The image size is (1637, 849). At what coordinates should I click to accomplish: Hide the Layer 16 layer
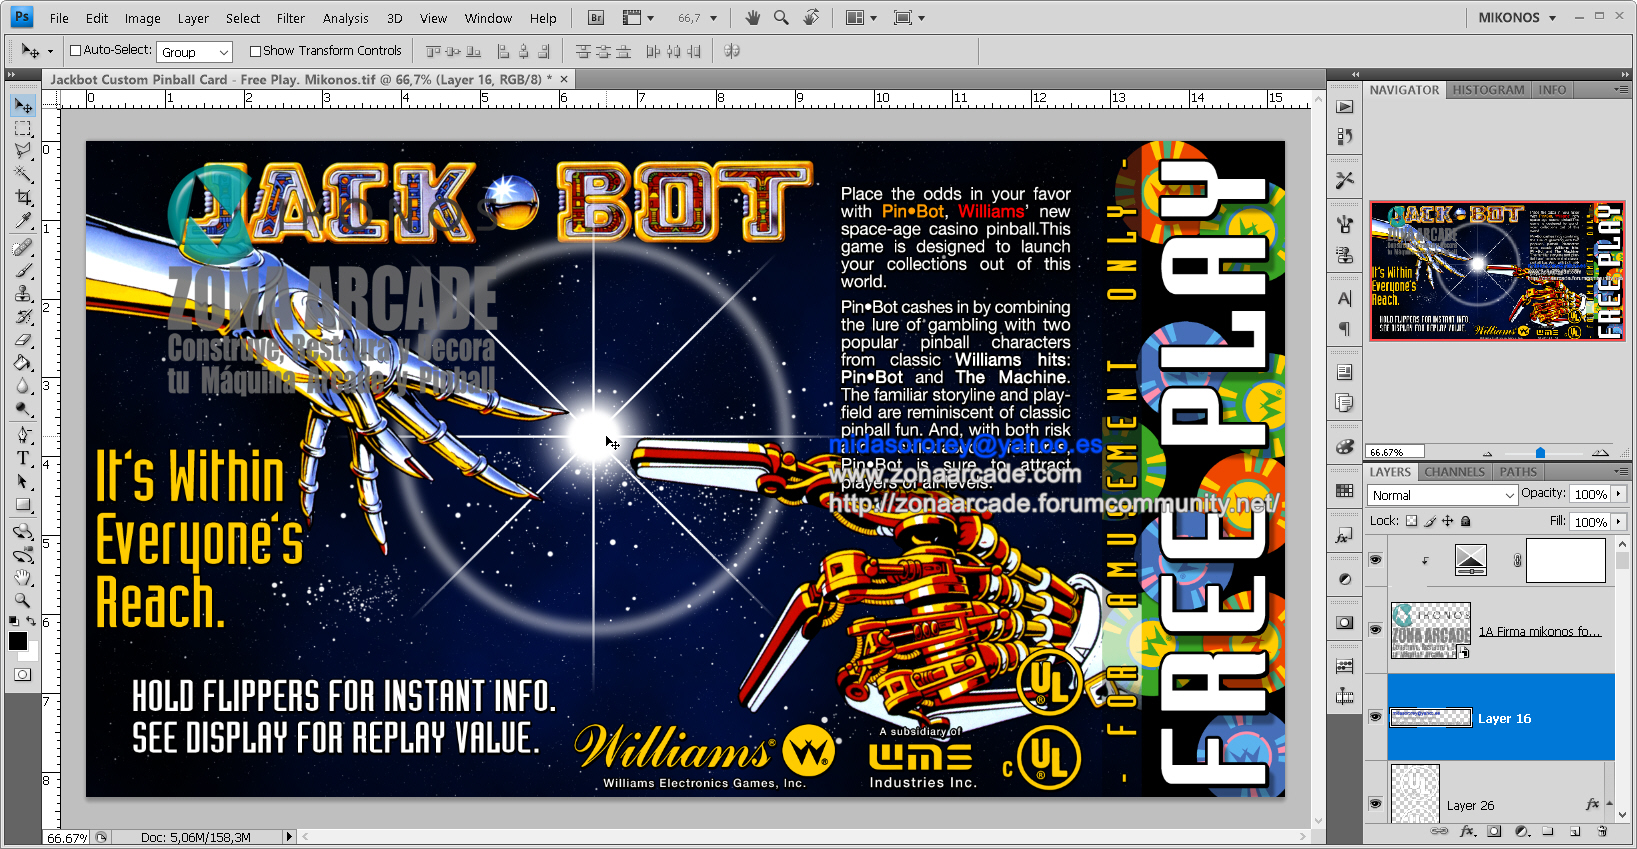[1376, 717]
